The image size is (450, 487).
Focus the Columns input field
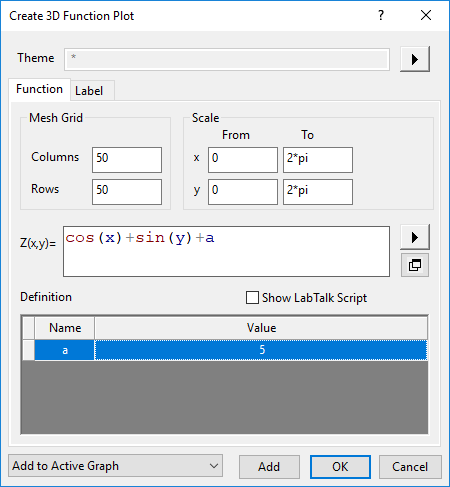[127, 160]
